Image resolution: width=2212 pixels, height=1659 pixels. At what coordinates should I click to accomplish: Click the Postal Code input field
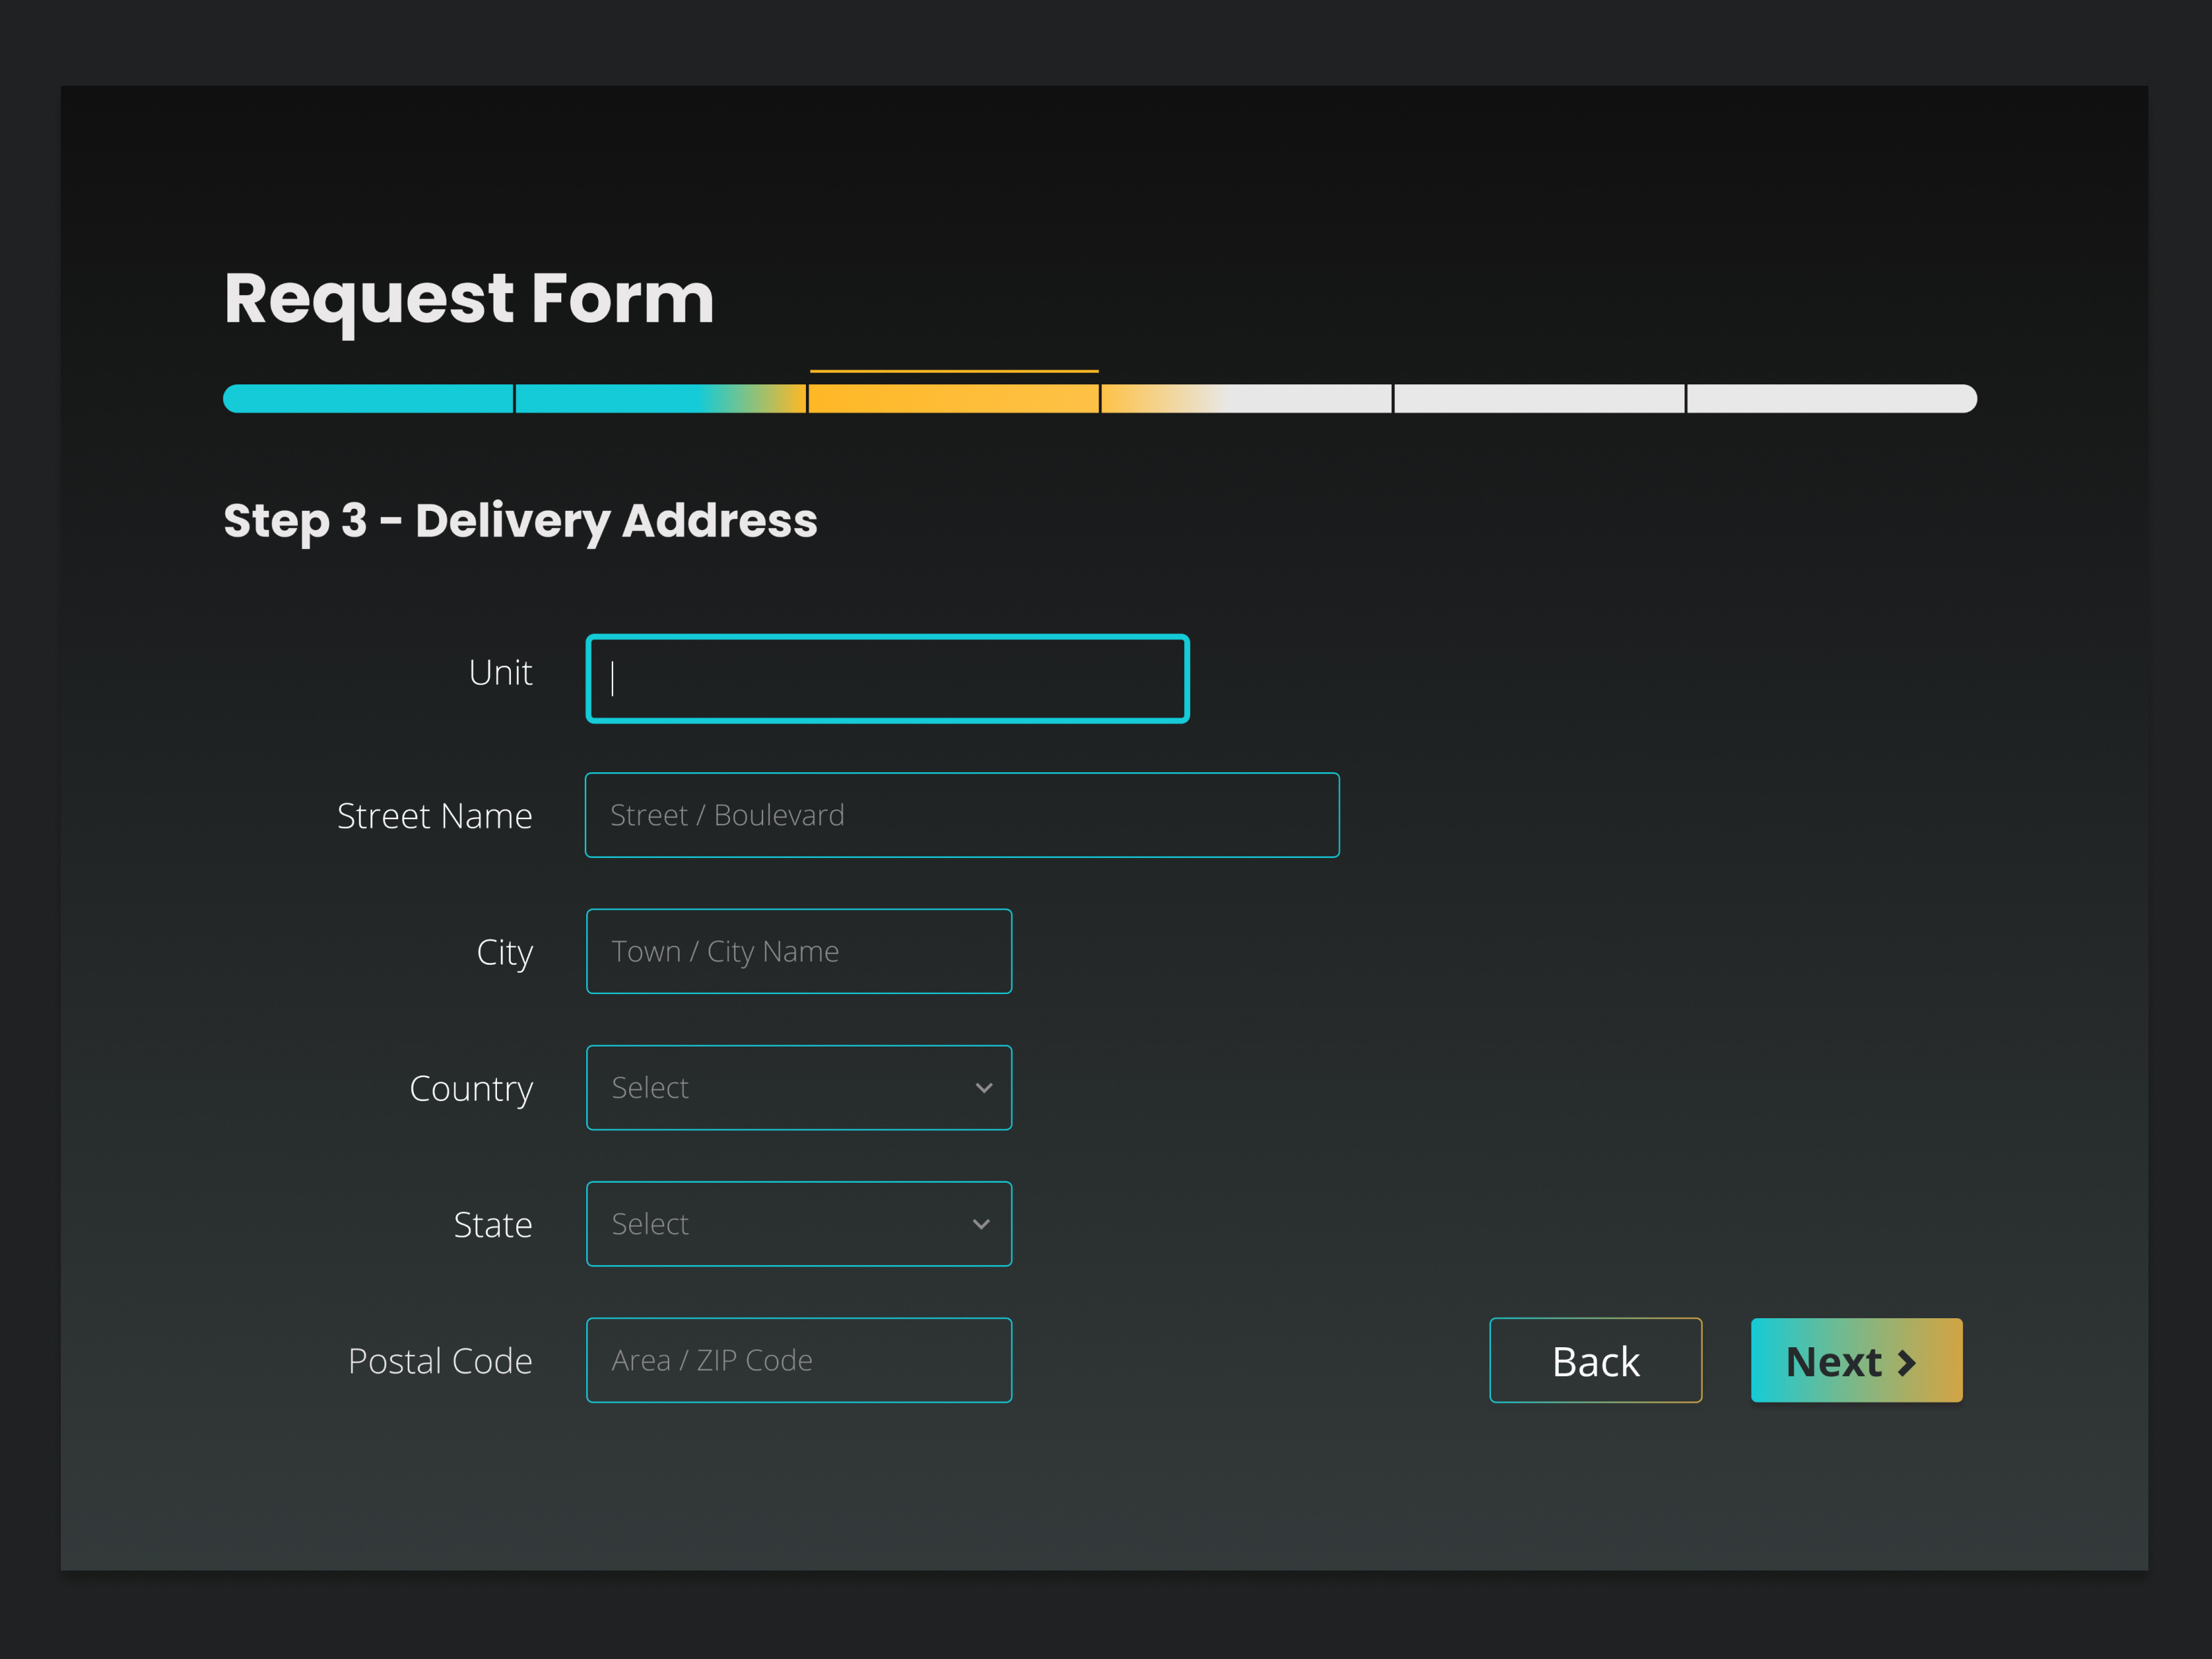(798, 1360)
